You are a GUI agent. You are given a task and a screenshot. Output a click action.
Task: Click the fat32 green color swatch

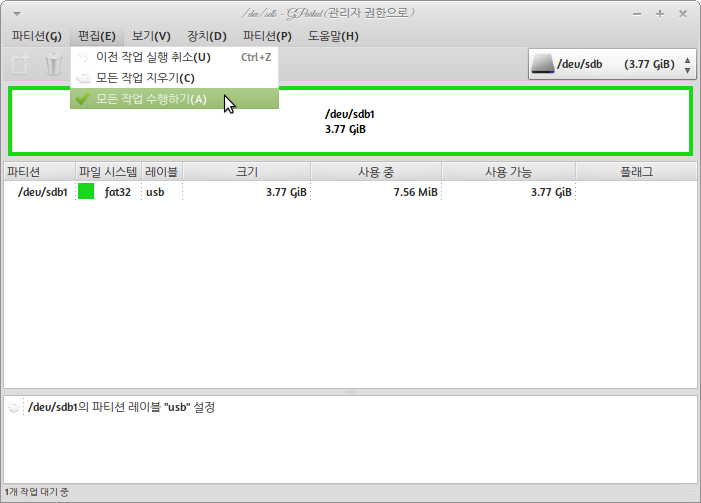86,191
